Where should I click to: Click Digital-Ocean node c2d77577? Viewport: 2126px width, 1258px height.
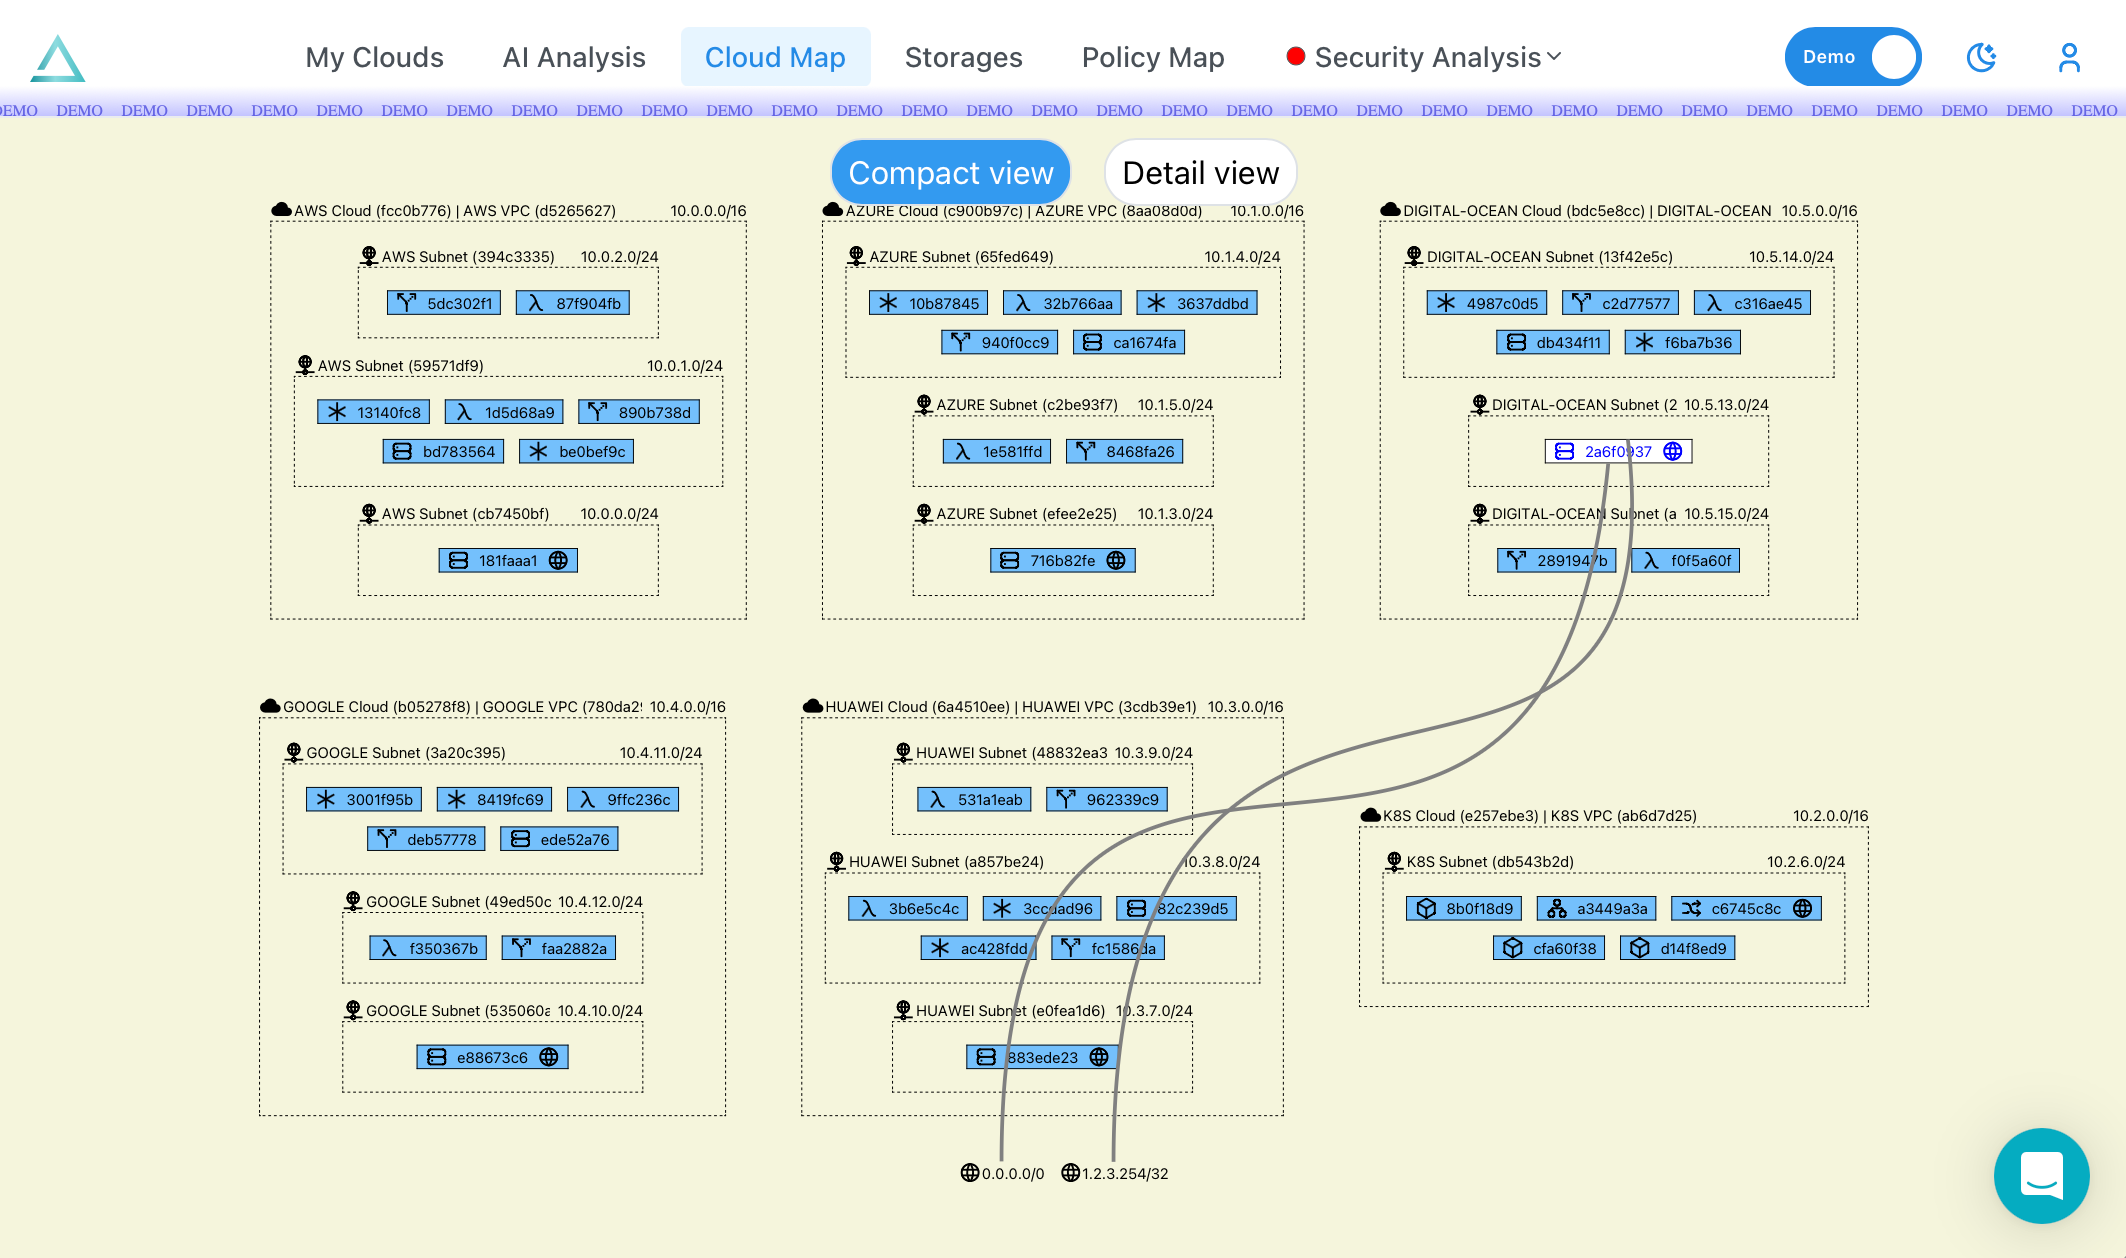click(x=1620, y=303)
